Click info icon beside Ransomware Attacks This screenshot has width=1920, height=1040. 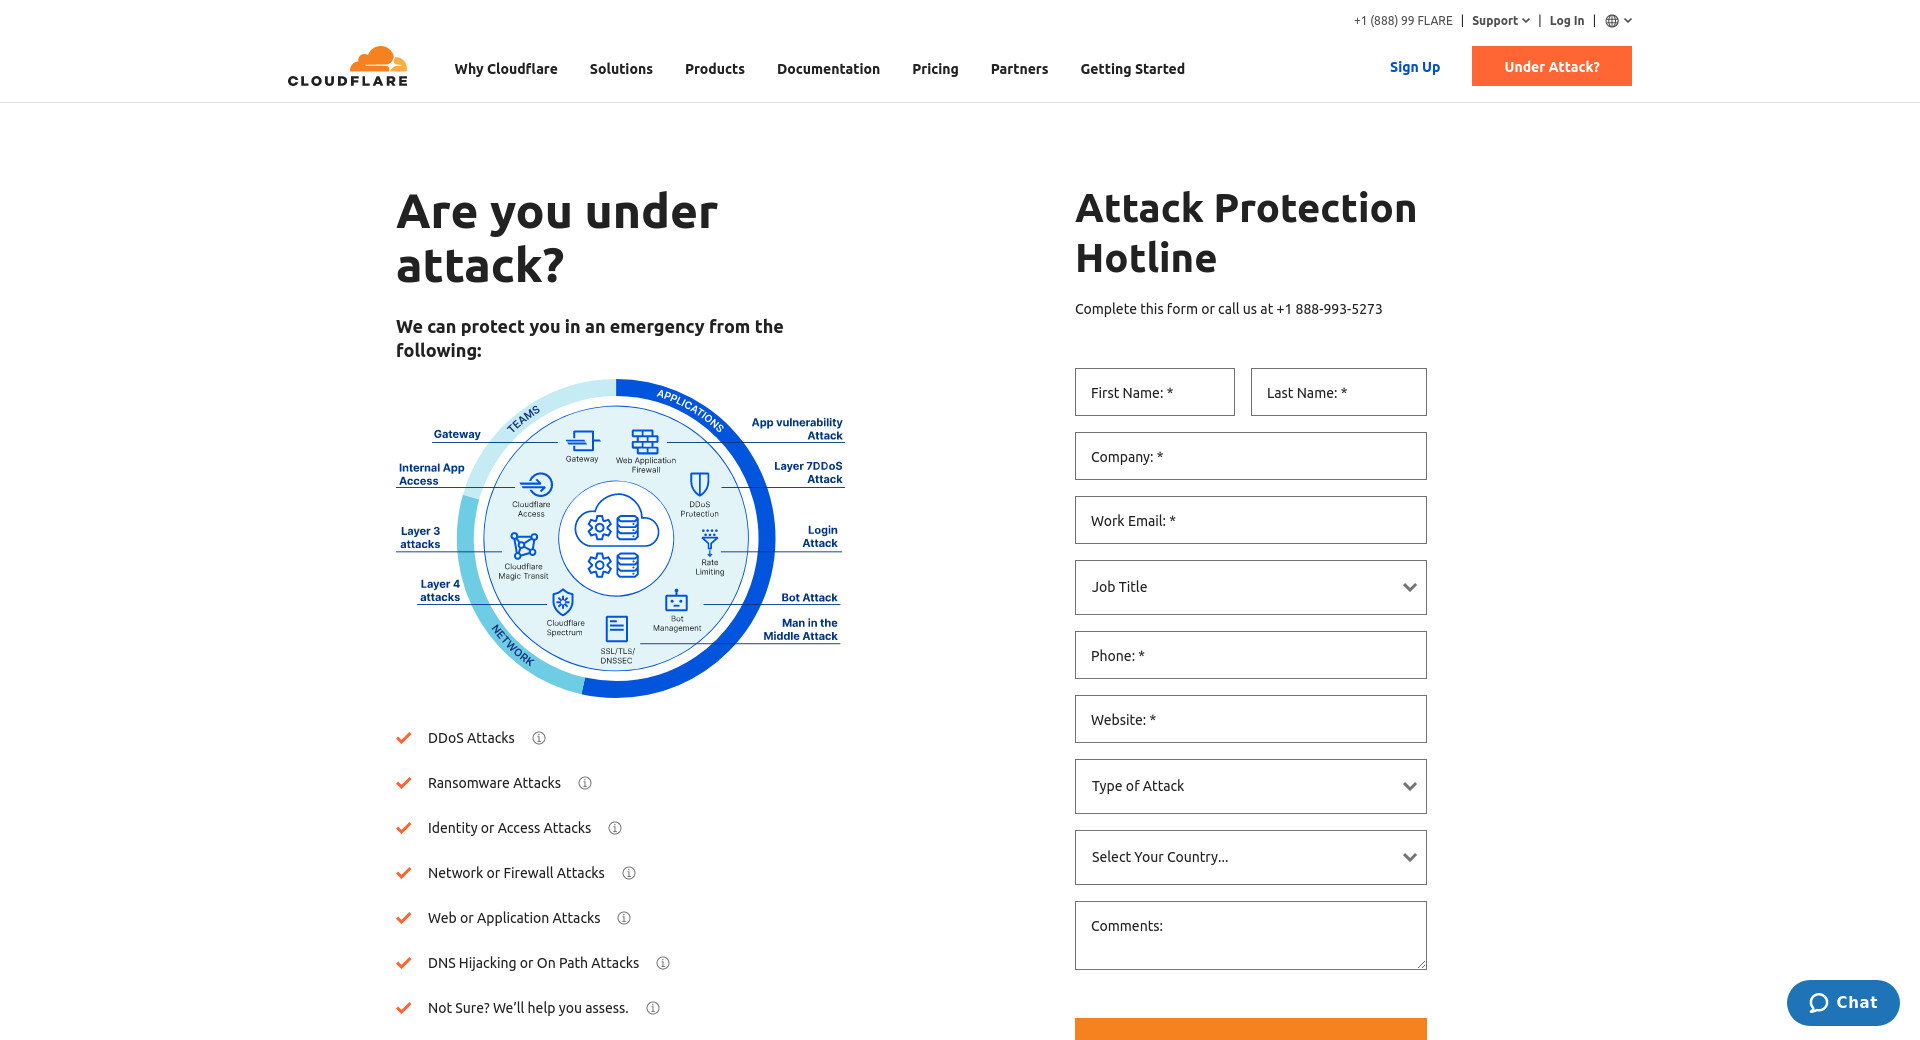pos(585,783)
